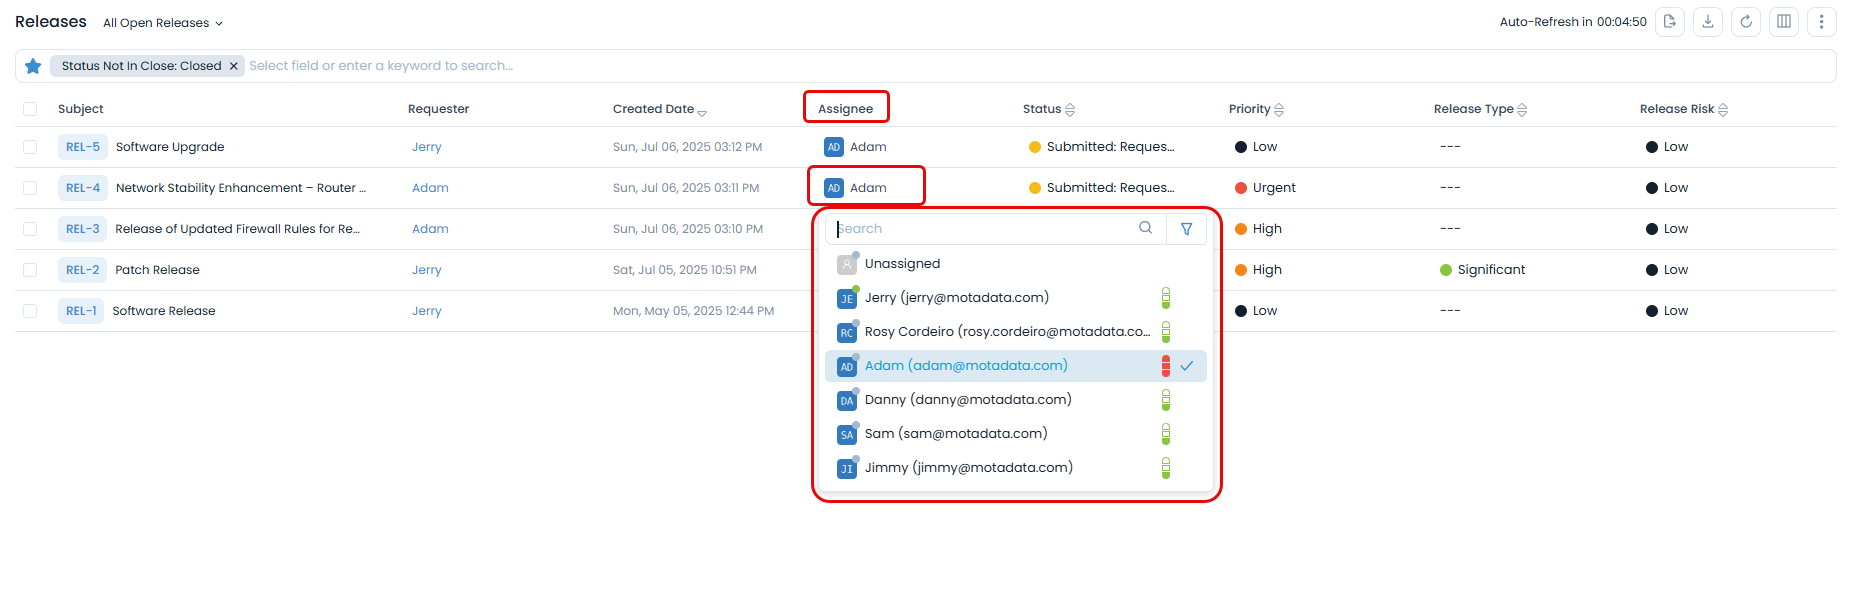Click the star saved-search icon
Image resolution: width=1852 pixels, height=596 pixels.
point(33,66)
